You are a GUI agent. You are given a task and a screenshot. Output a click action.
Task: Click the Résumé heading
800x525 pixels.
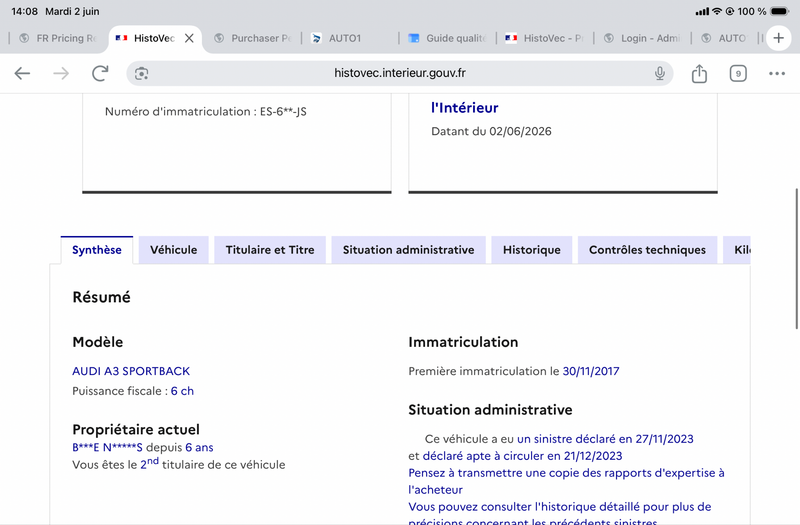102,297
